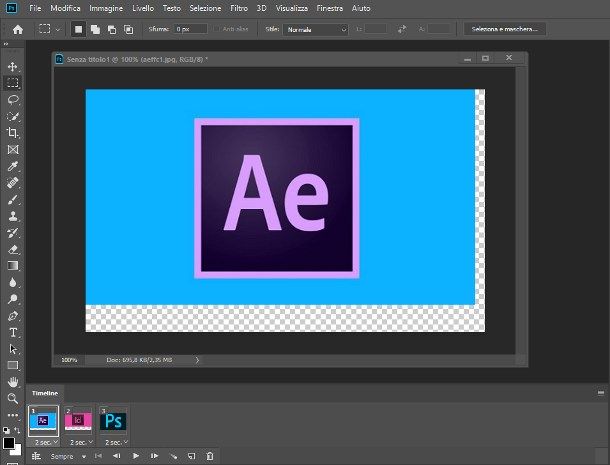610x465 pixels.
Task: Go to the previous frame
Action: pos(117,456)
